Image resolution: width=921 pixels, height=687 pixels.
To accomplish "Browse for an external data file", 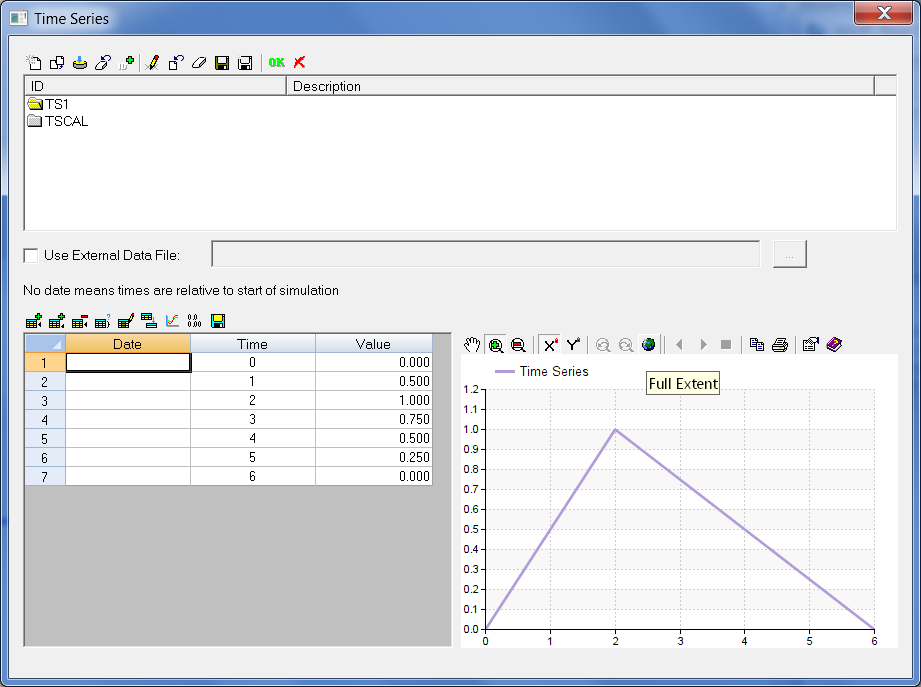I will tap(789, 254).
